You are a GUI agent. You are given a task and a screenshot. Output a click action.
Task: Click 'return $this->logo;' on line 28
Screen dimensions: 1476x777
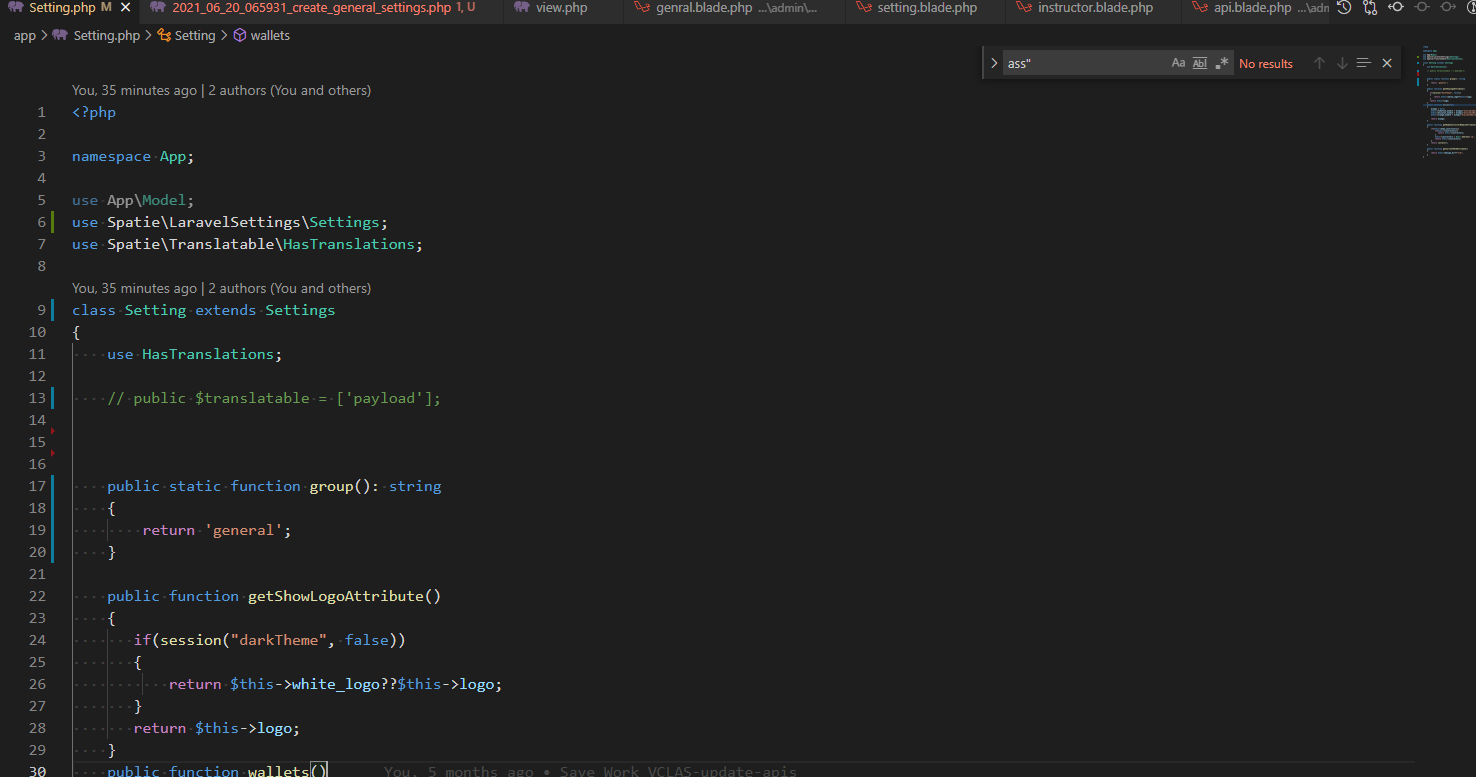[217, 728]
